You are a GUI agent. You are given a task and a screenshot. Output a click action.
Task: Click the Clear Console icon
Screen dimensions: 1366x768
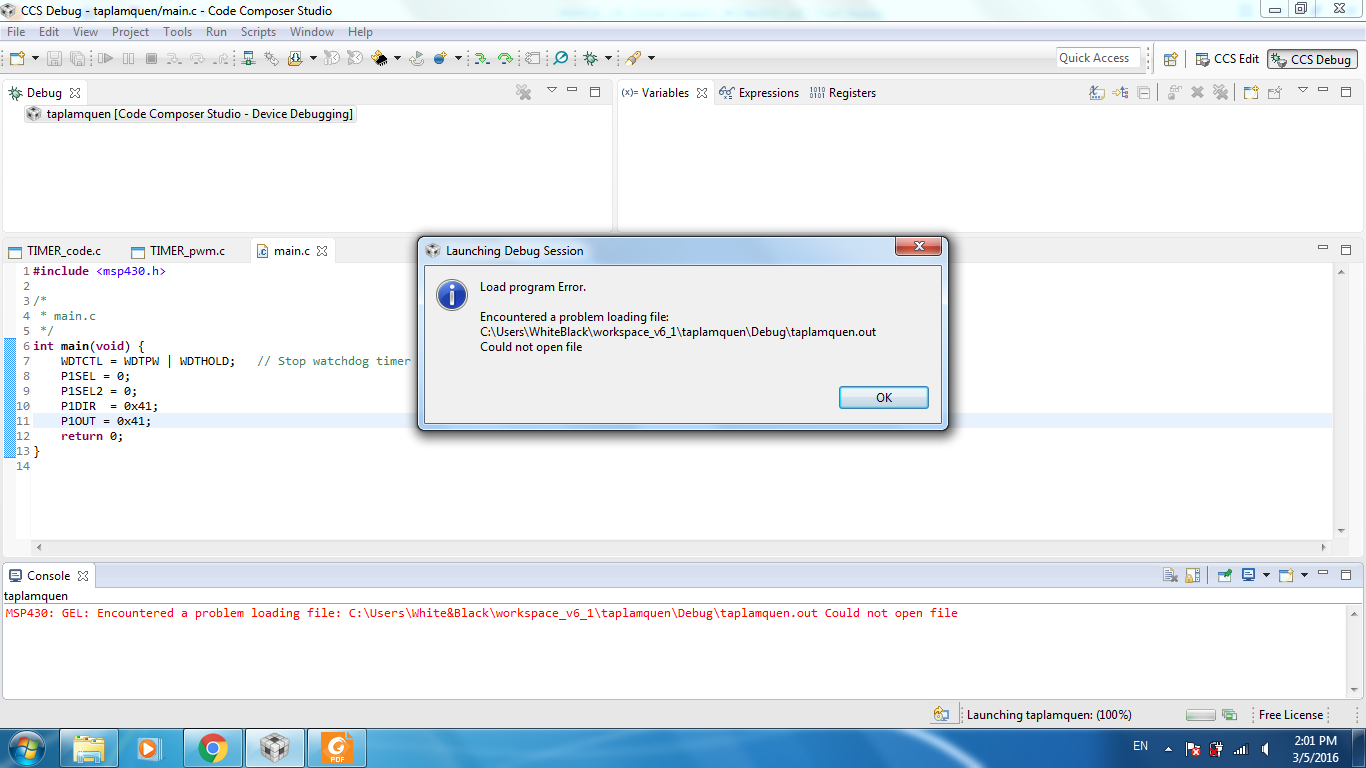point(1170,575)
